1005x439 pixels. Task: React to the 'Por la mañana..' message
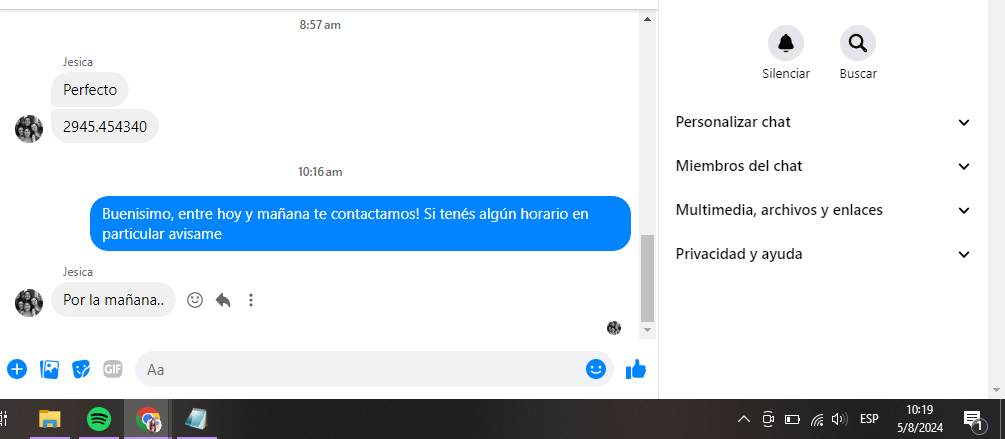tap(195, 300)
